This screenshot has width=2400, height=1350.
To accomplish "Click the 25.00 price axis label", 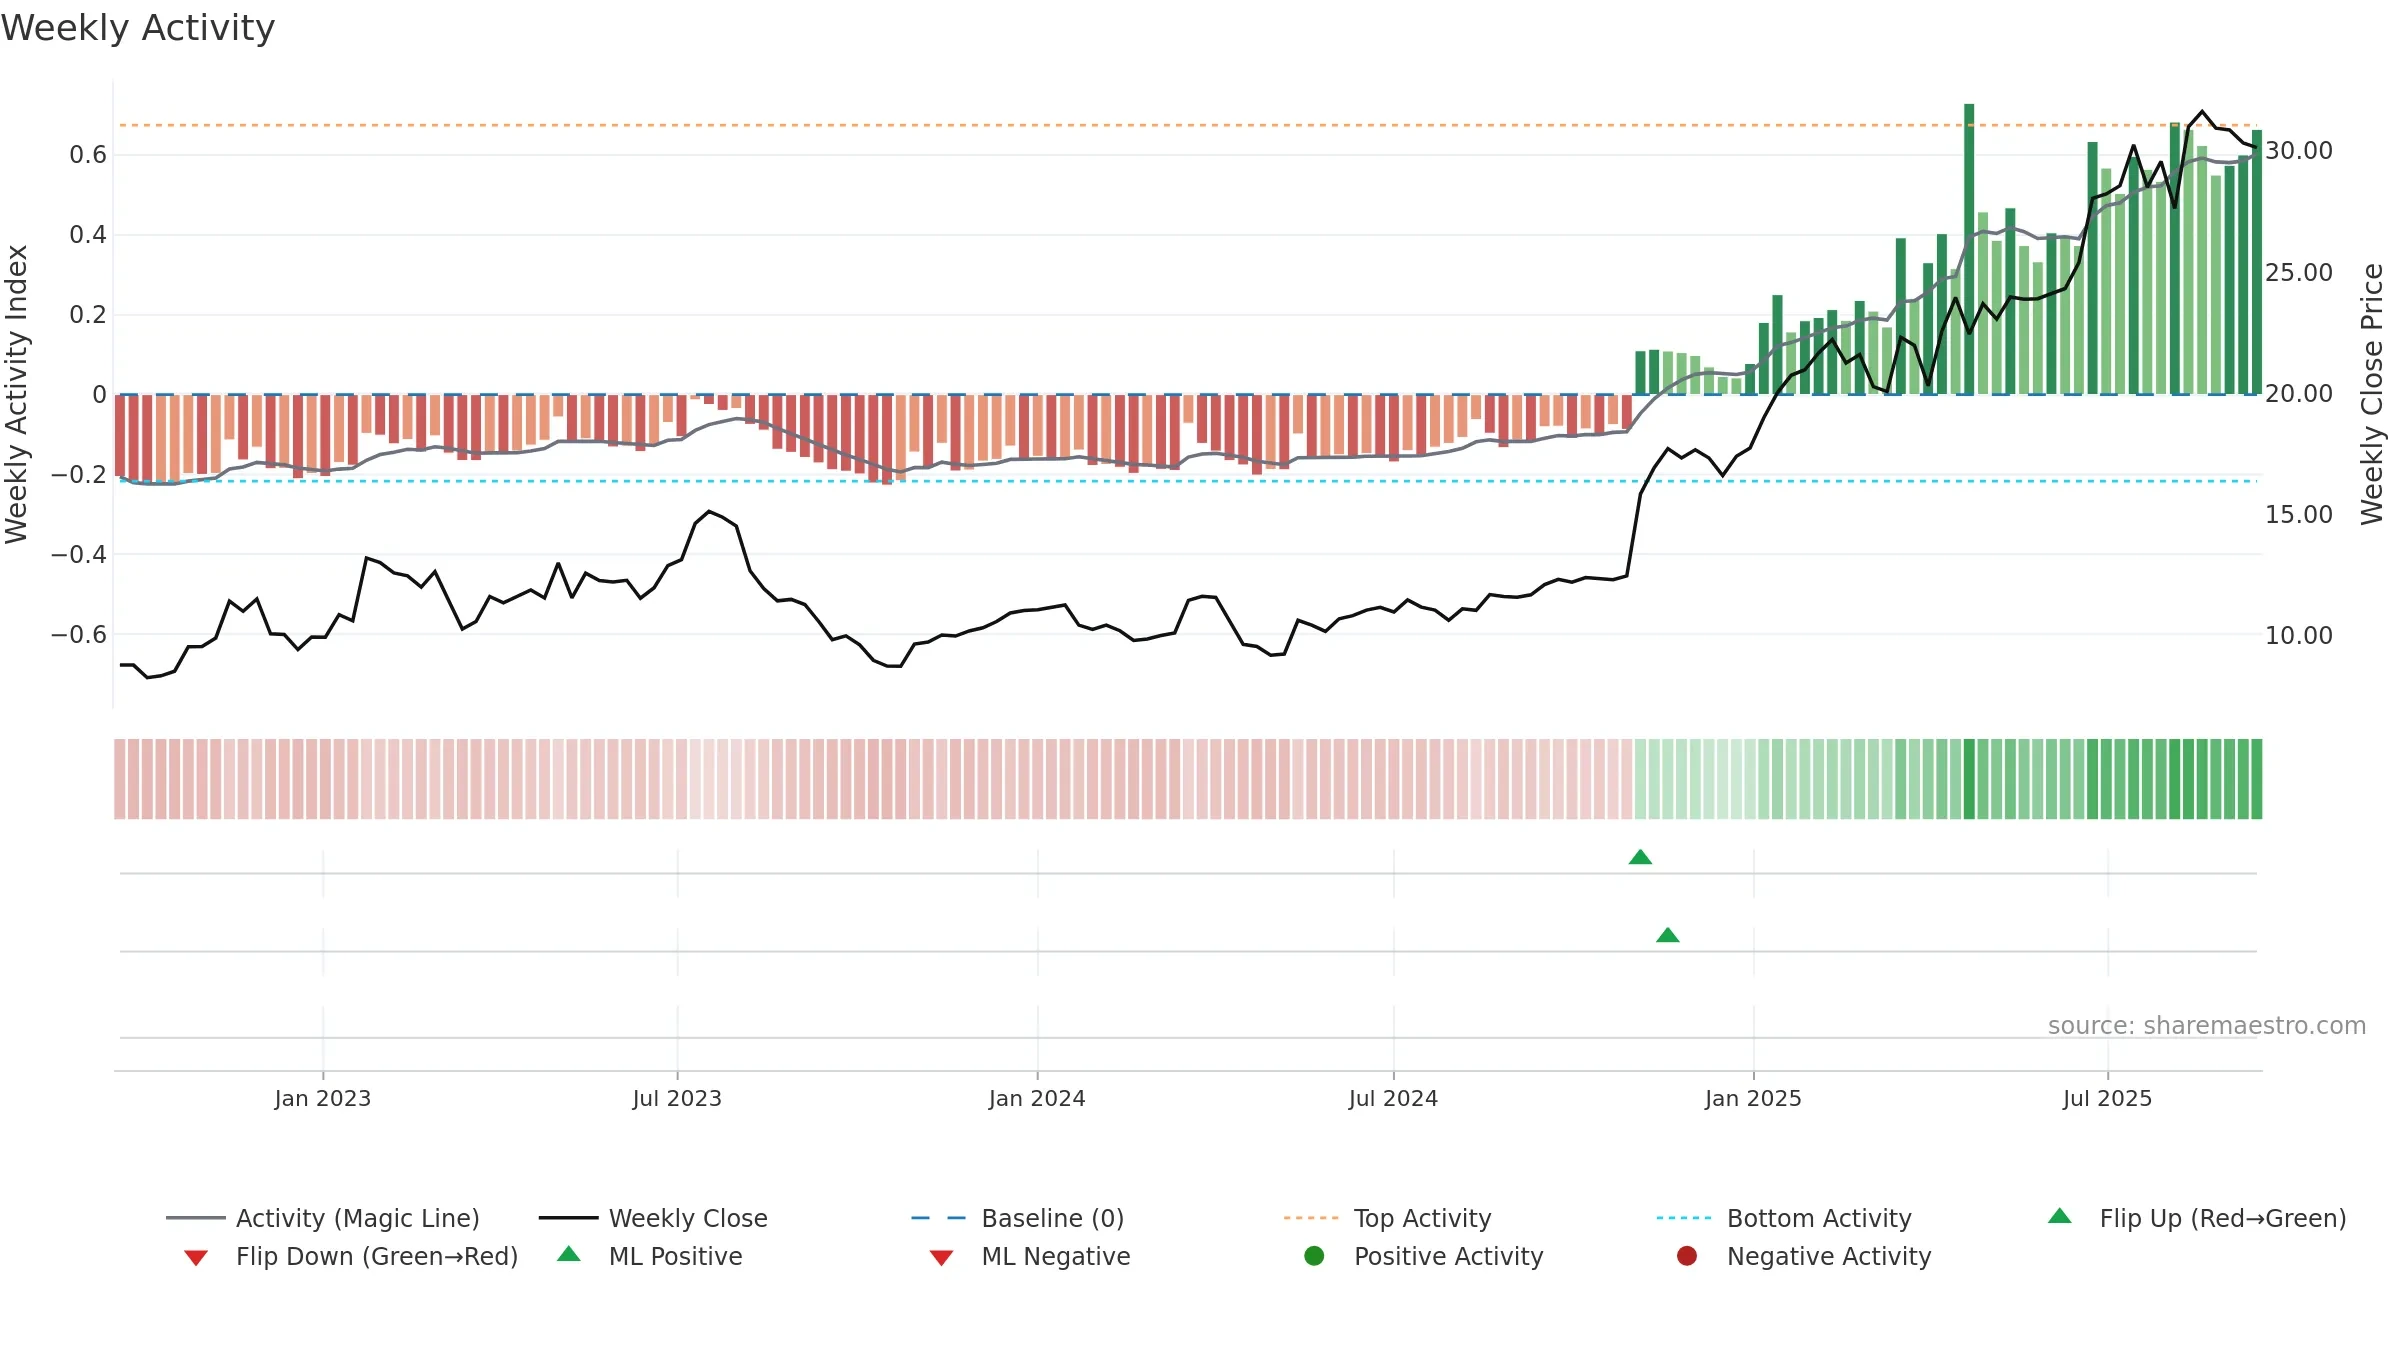I will pos(2298,273).
